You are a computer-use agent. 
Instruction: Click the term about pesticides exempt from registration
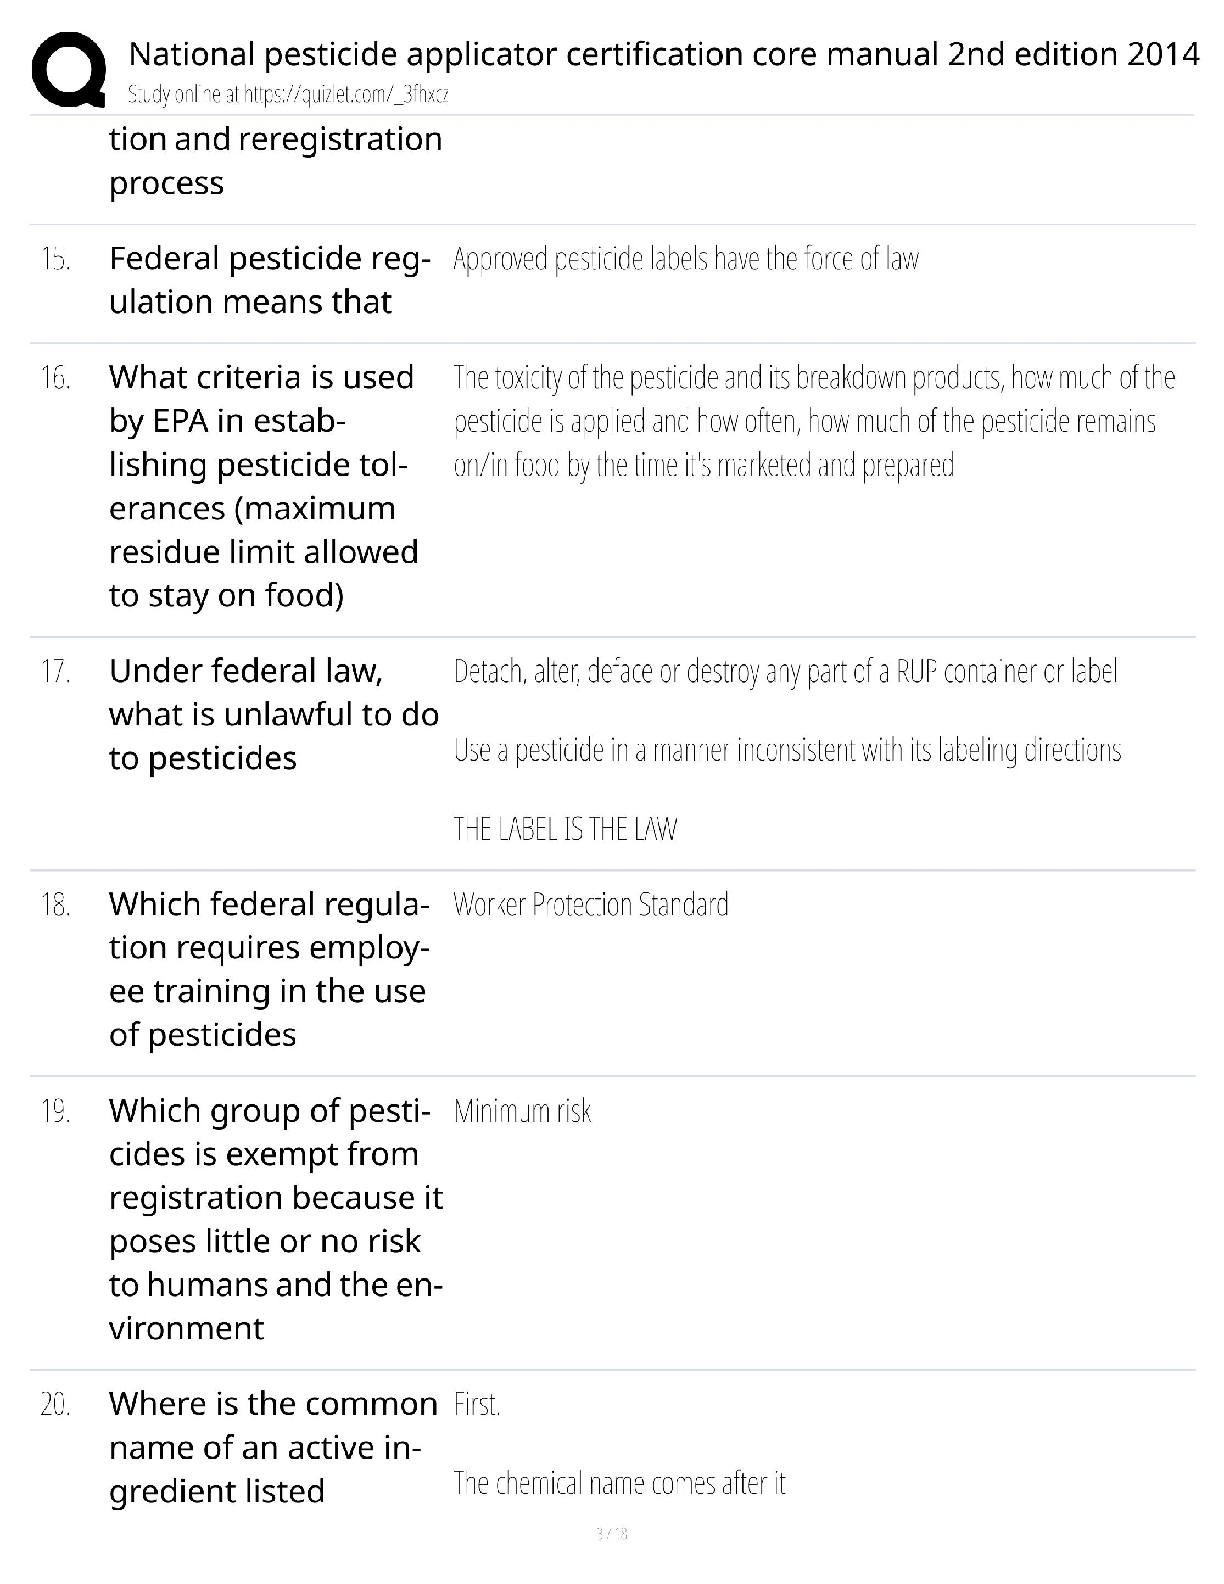pyautogui.click(x=275, y=1219)
